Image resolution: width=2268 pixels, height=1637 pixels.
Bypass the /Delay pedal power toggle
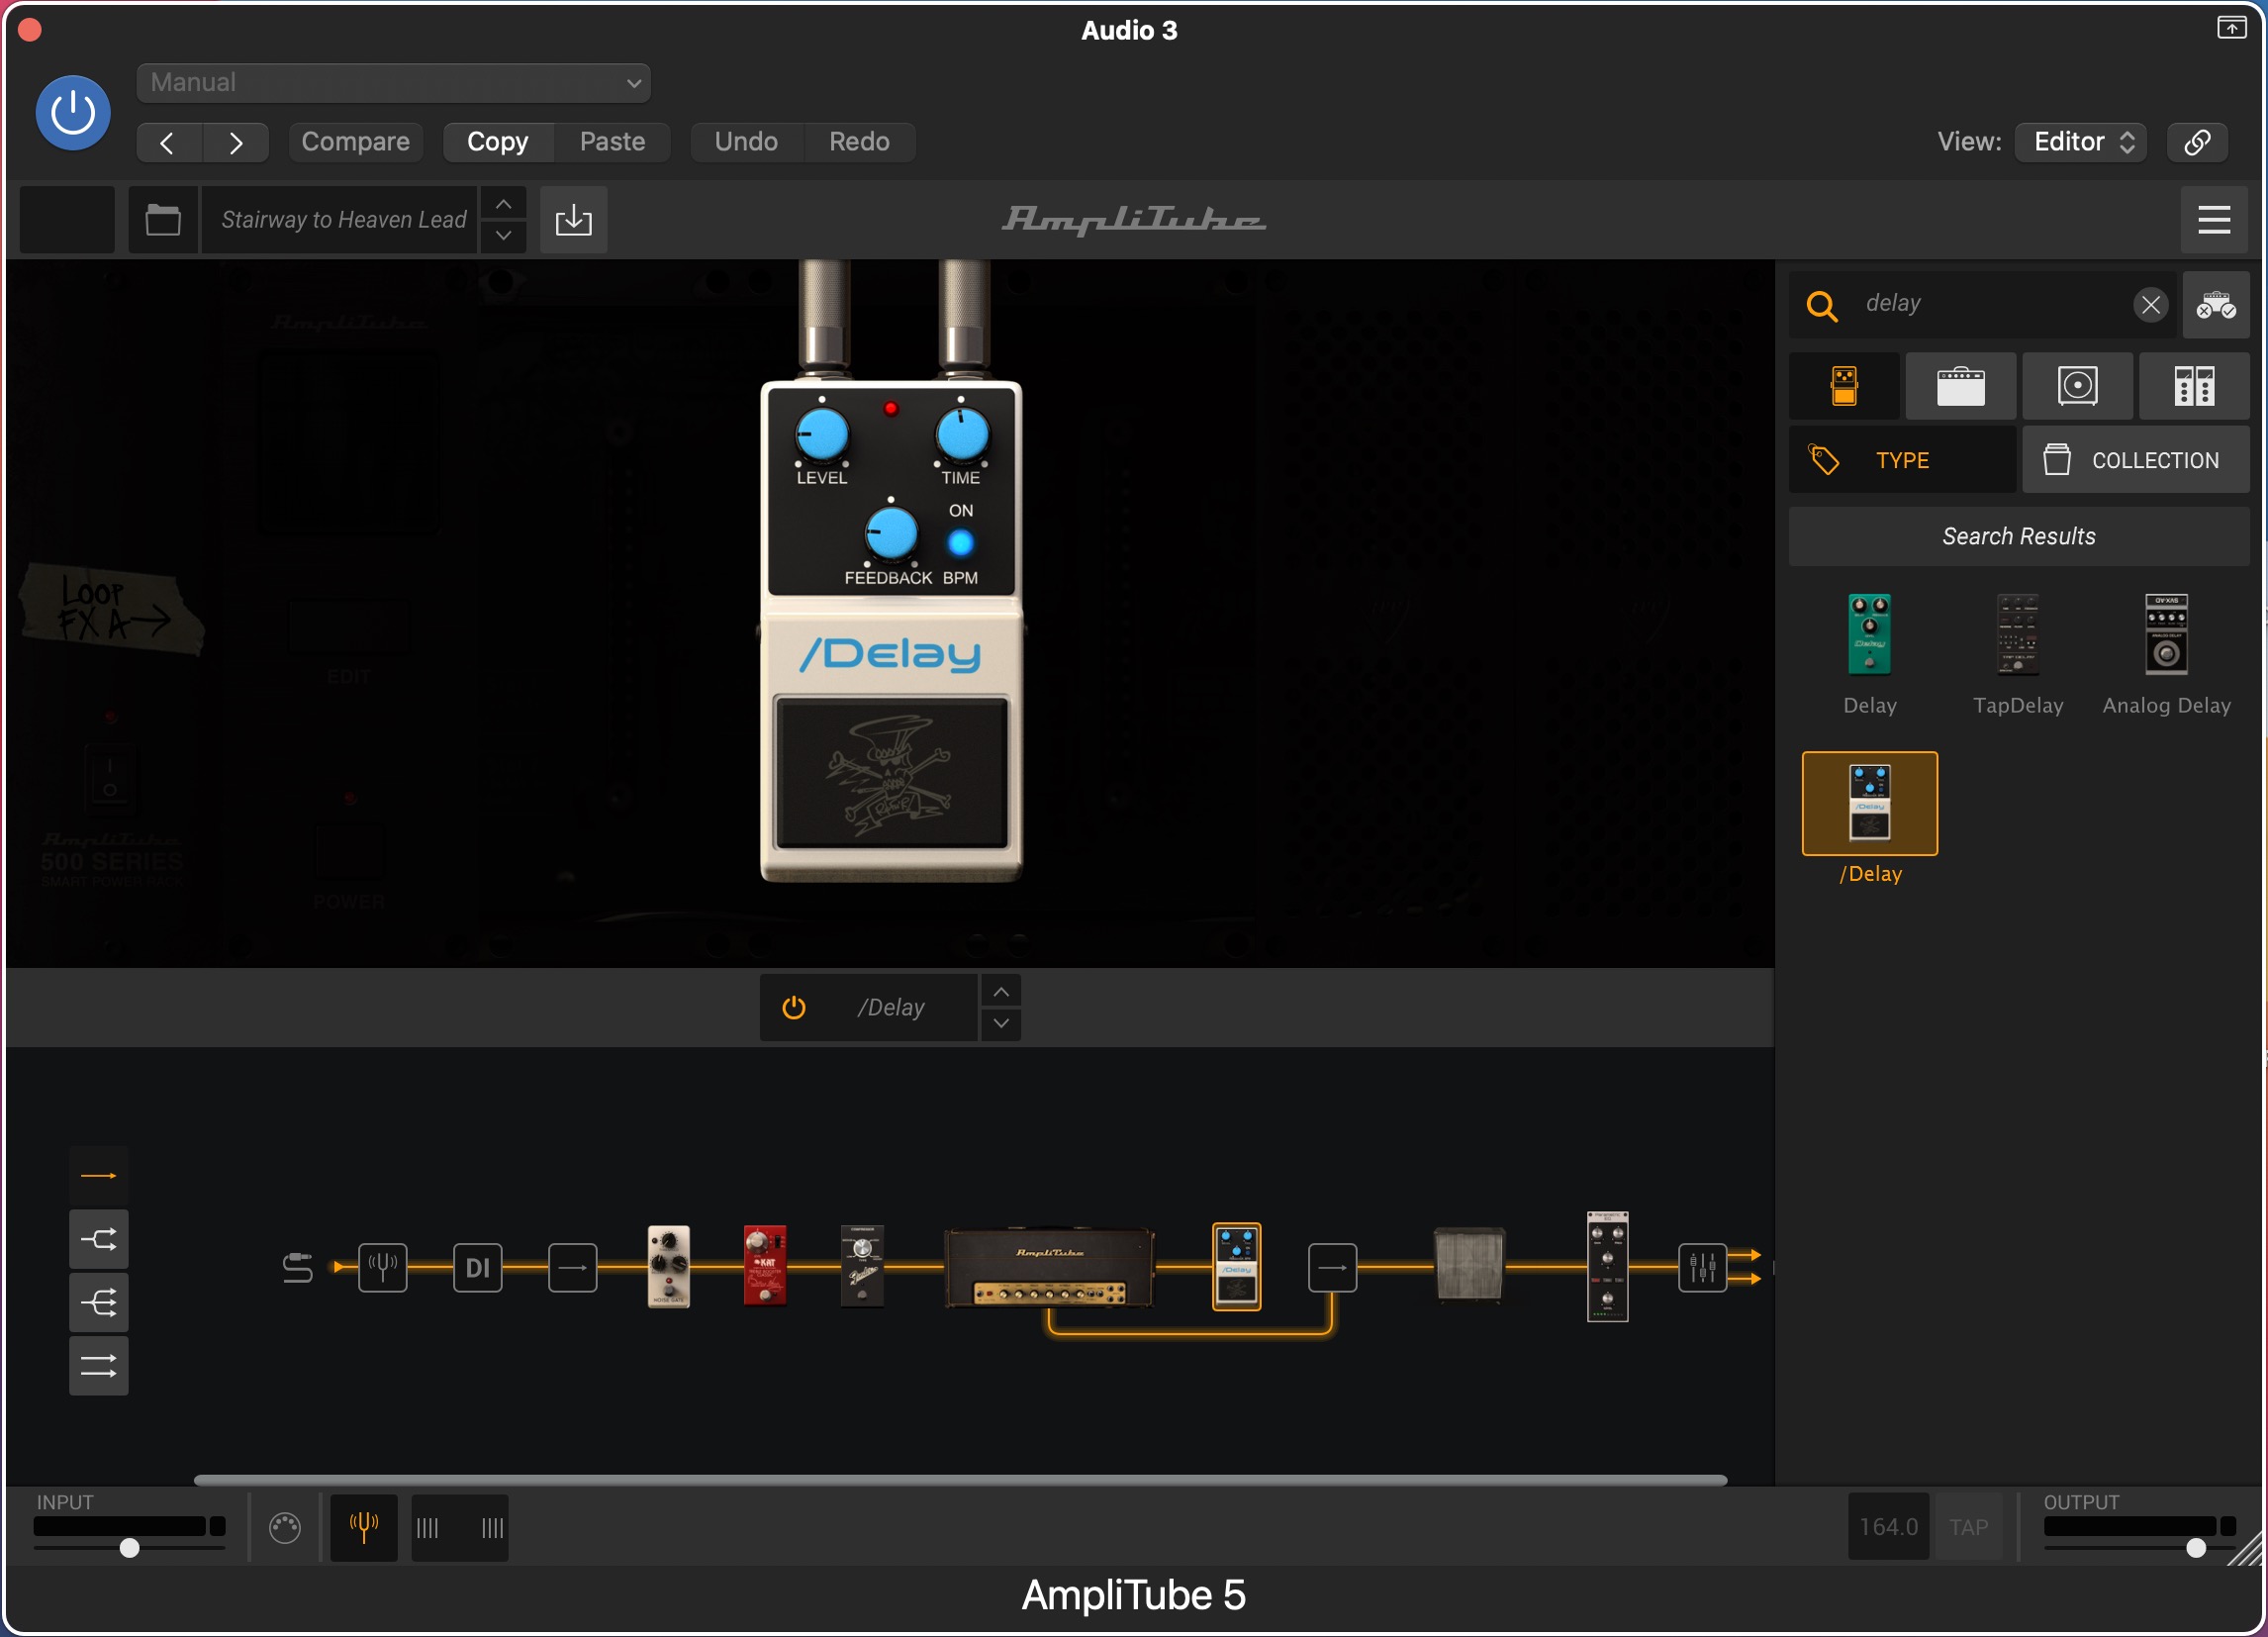pos(794,1008)
